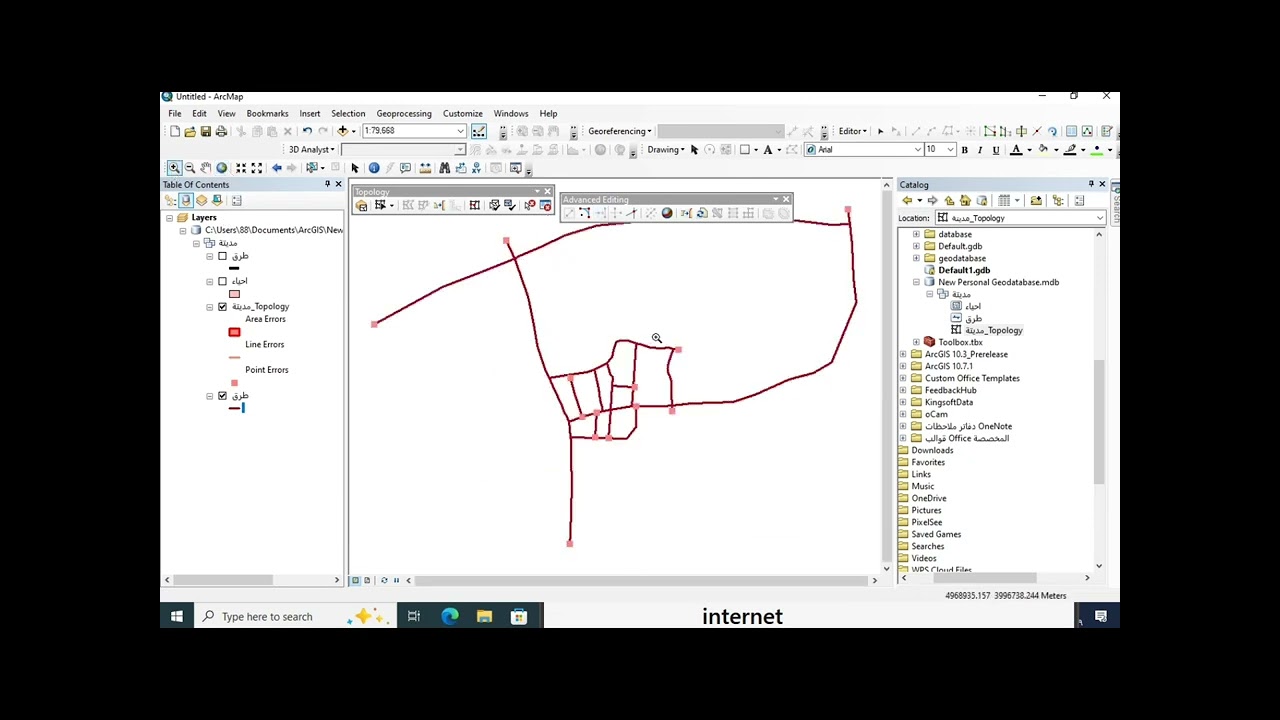The width and height of the screenshot is (1280, 720).
Task: Open the Error Inspector on Topology toolbar
Action: point(546,205)
